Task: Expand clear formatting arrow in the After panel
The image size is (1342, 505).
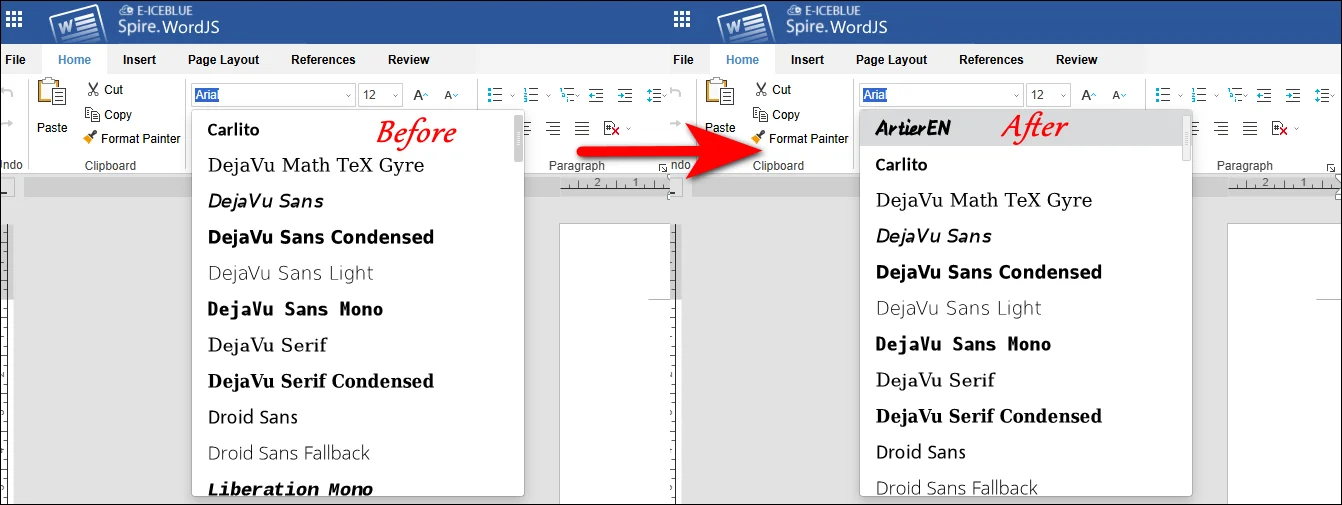Action: (x=1298, y=129)
